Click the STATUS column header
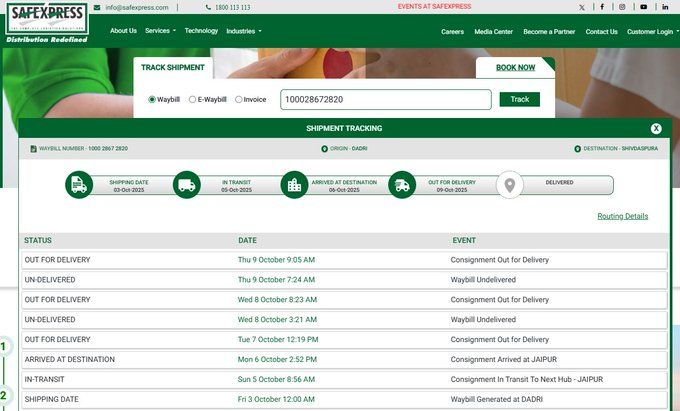Viewport: 680px width, 411px height. pyautogui.click(x=38, y=240)
